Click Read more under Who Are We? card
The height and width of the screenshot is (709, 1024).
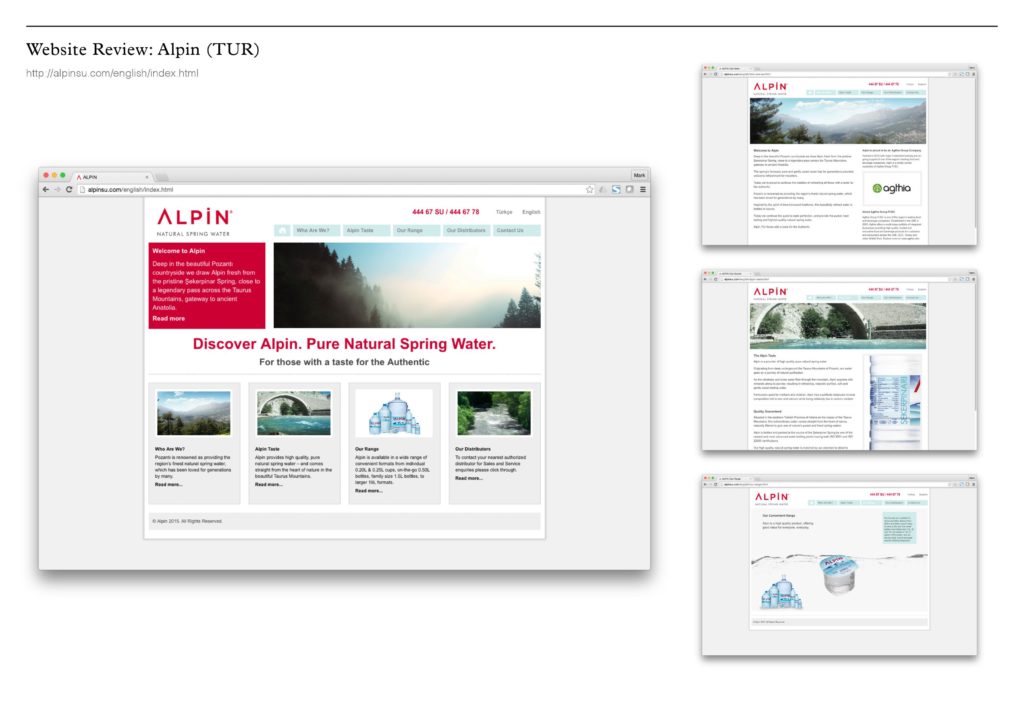click(x=168, y=484)
